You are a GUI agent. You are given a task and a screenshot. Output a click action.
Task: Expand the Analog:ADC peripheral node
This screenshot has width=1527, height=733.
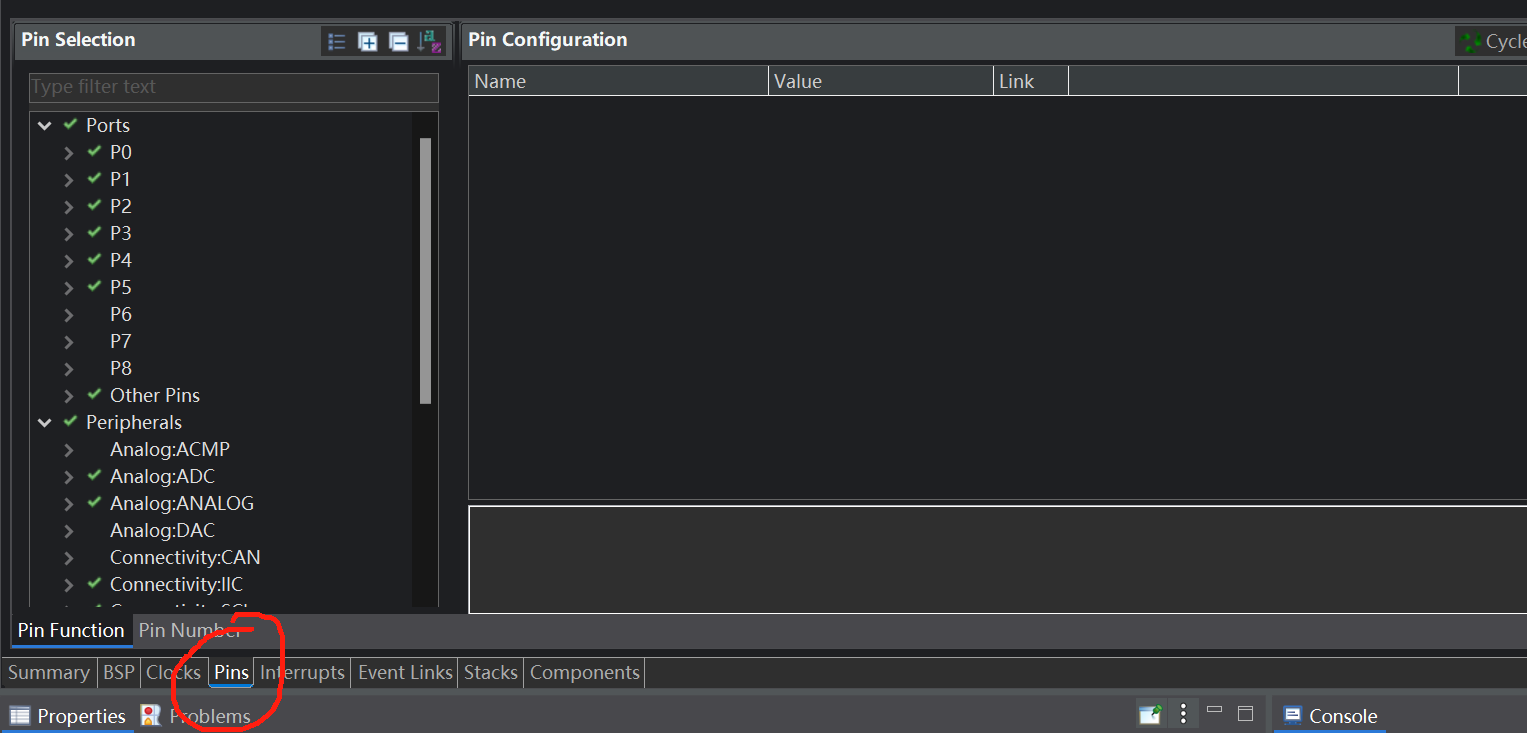tap(68, 477)
